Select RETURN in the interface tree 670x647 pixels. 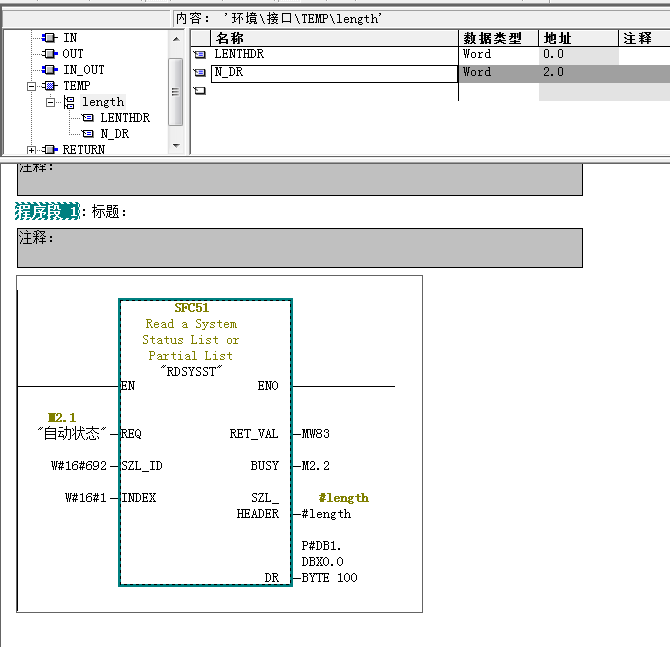point(84,150)
